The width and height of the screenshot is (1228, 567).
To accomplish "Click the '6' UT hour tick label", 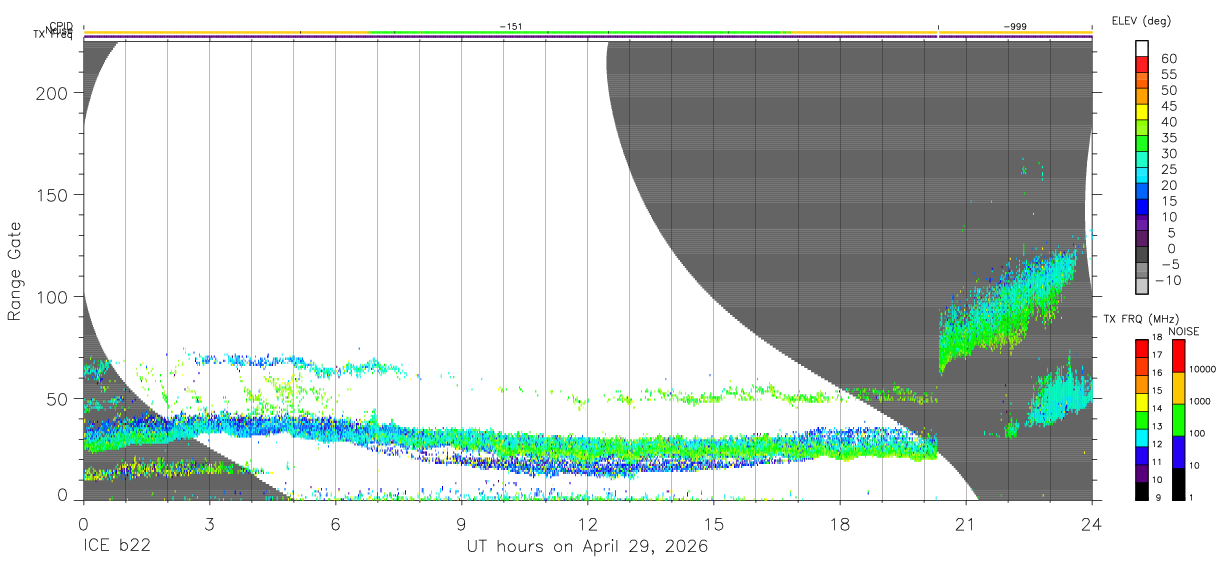I will (x=335, y=523).
